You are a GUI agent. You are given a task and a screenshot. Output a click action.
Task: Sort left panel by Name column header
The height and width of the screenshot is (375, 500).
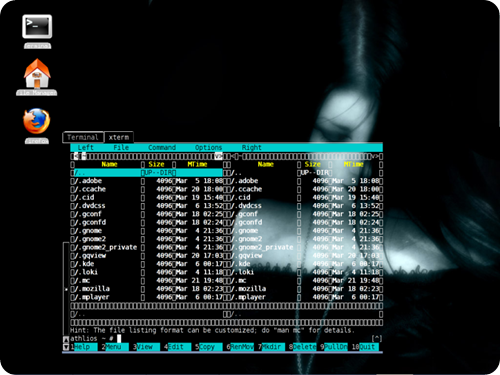pyautogui.click(x=109, y=164)
